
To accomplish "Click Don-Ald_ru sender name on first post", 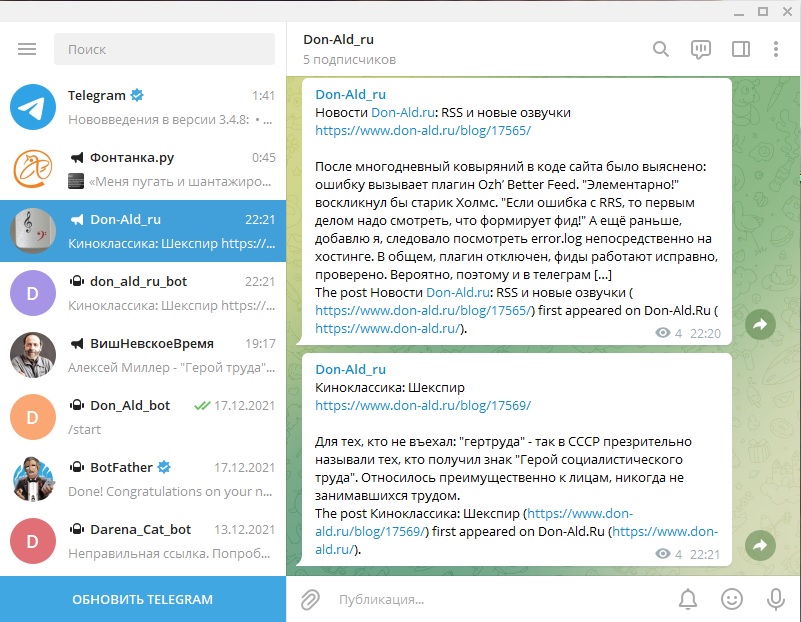I will pos(350,94).
